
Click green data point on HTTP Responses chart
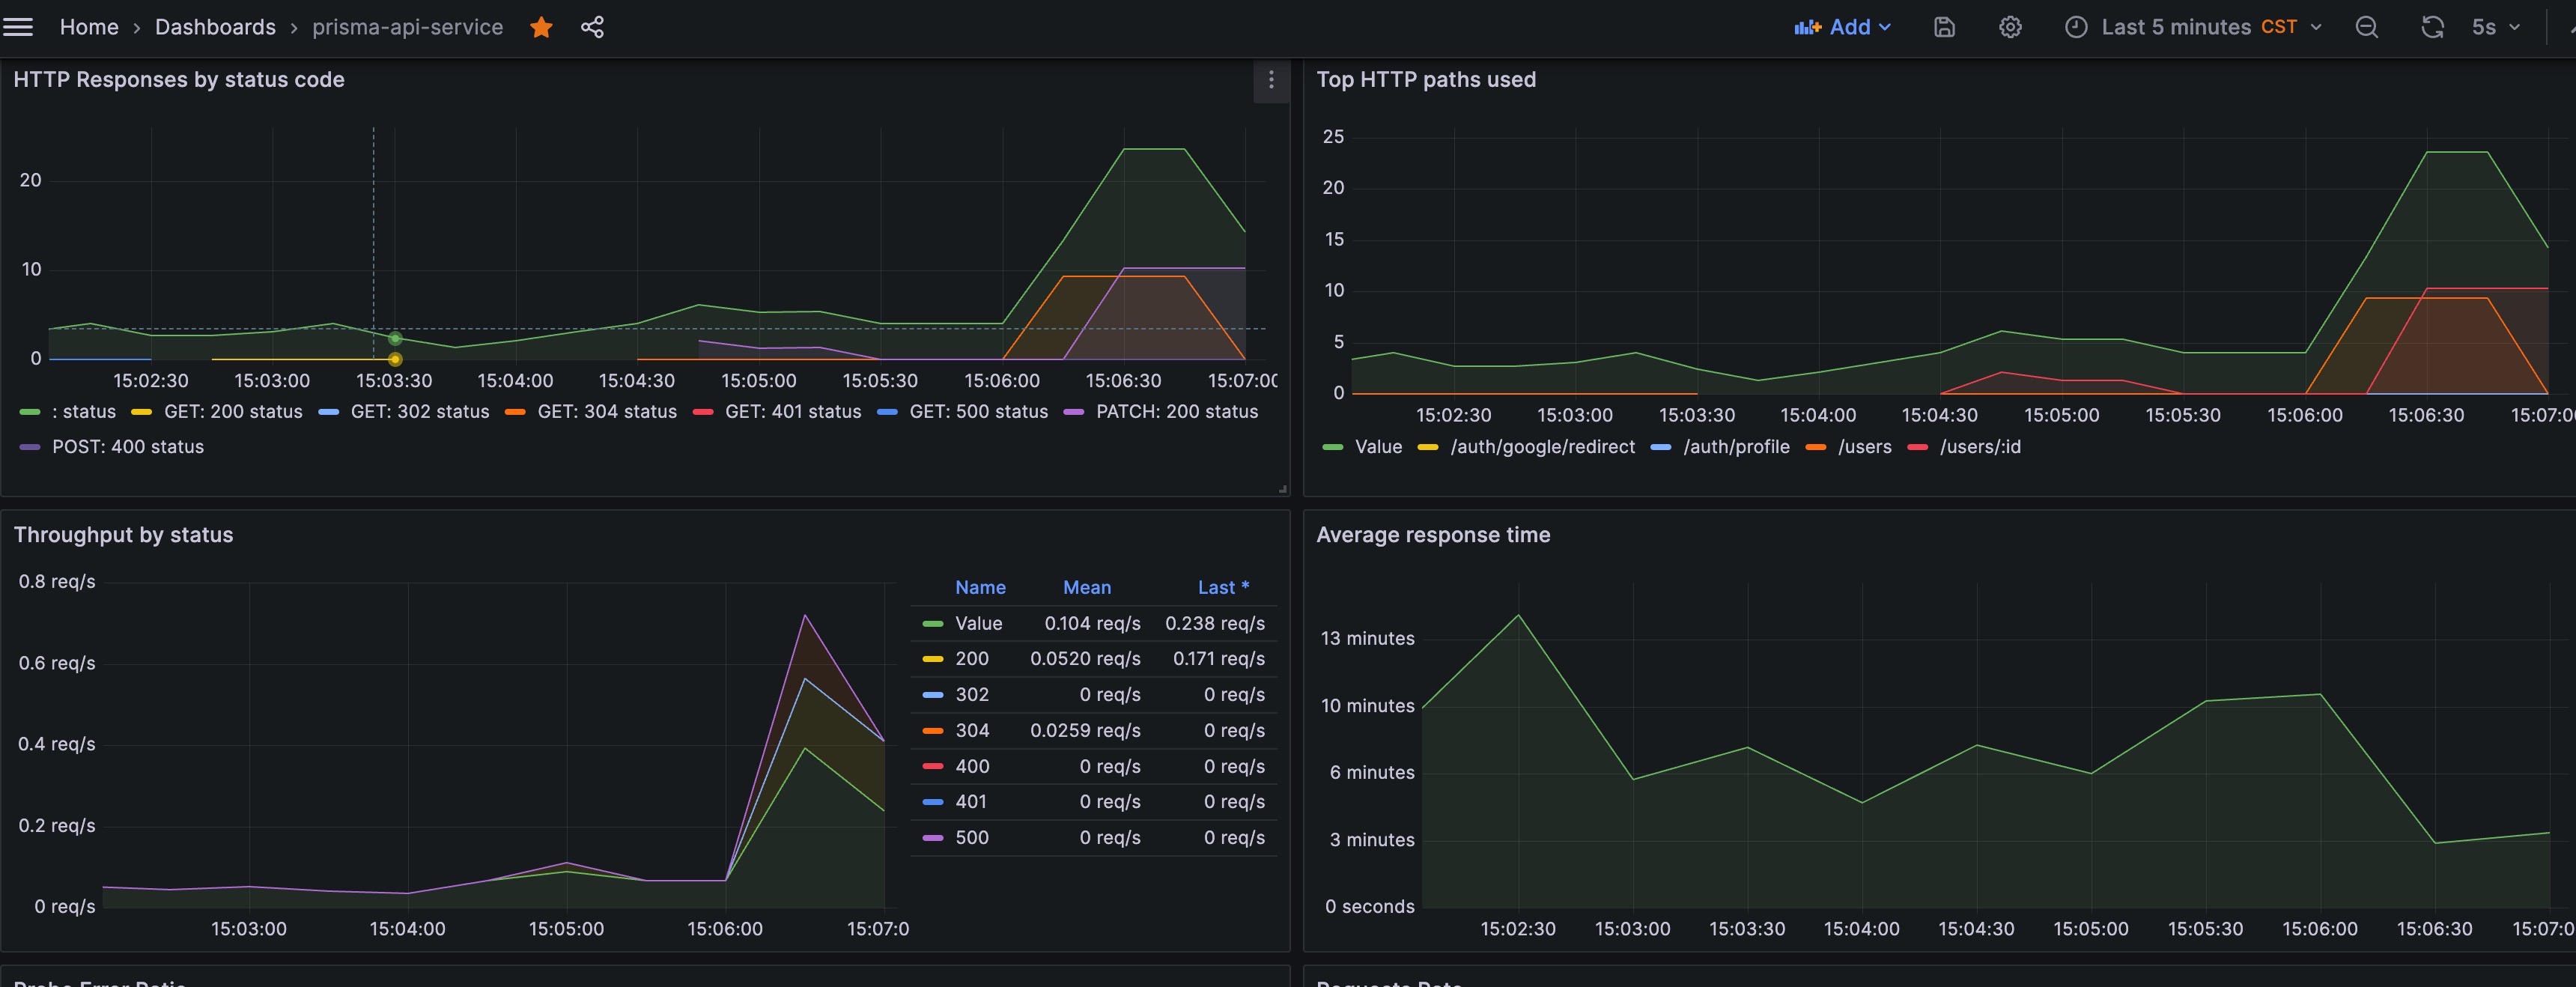coord(395,339)
